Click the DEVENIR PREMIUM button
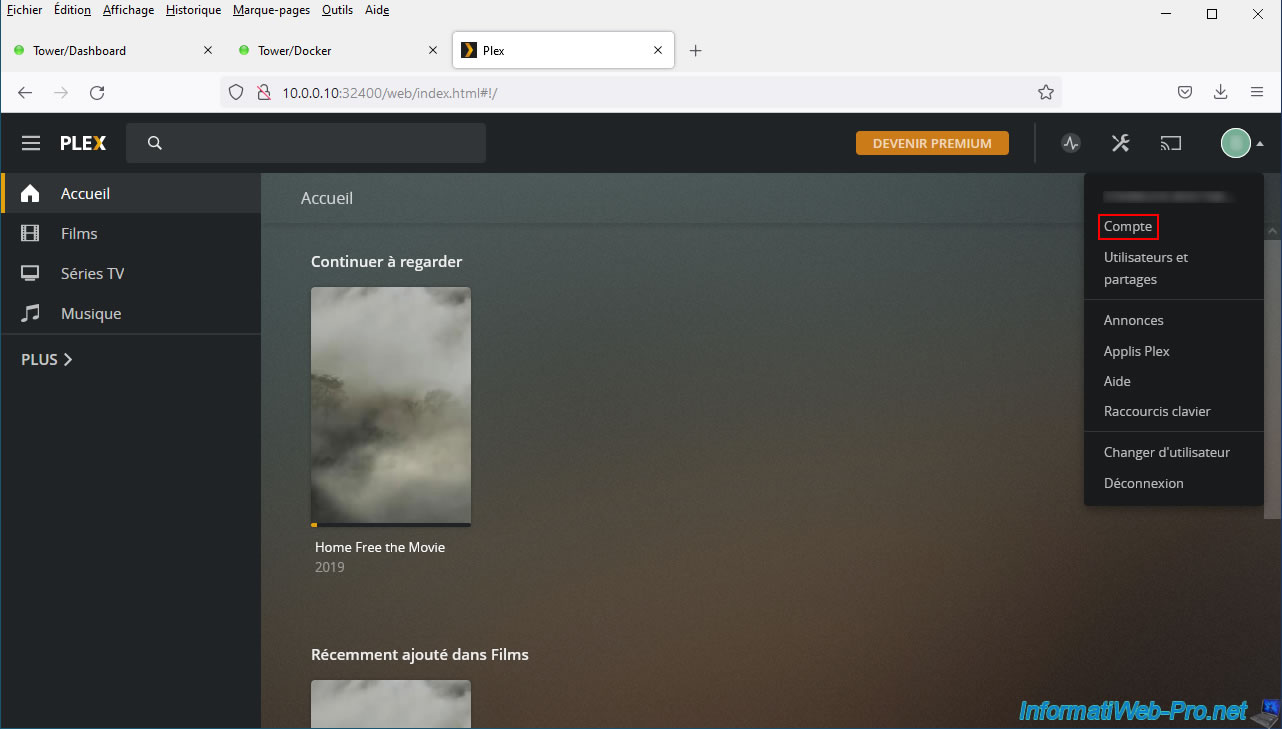Image resolution: width=1282 pixels, height=729 pixels. (932, 143)
